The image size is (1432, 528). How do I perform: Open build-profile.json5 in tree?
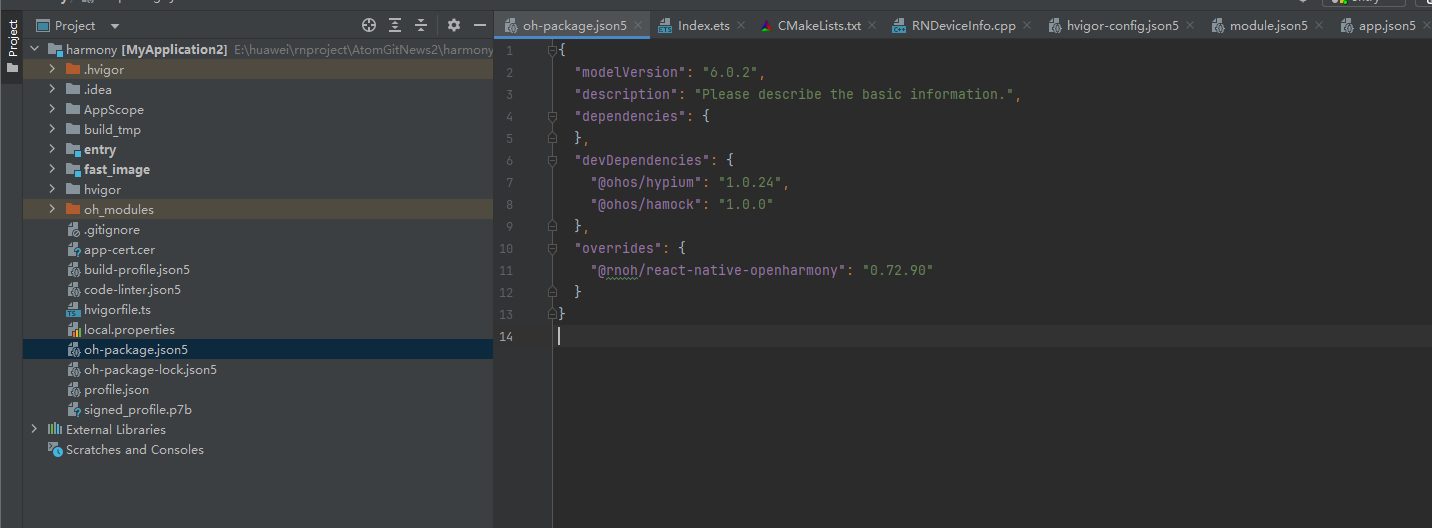(137, 270)
